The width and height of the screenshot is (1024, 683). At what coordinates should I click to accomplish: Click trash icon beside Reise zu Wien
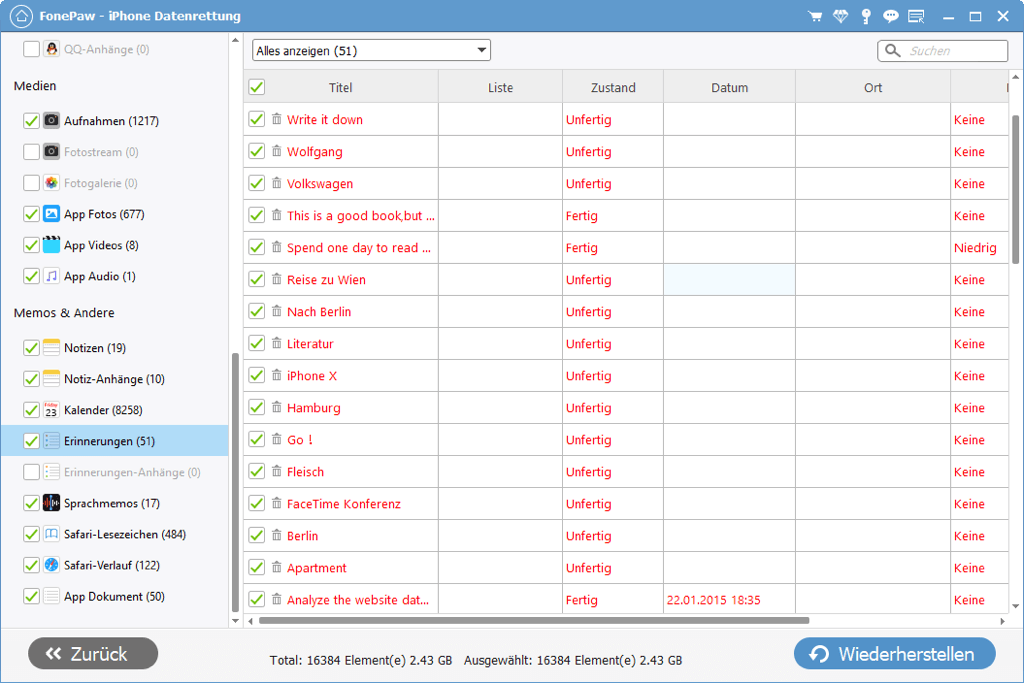click(x=277, y=279)
